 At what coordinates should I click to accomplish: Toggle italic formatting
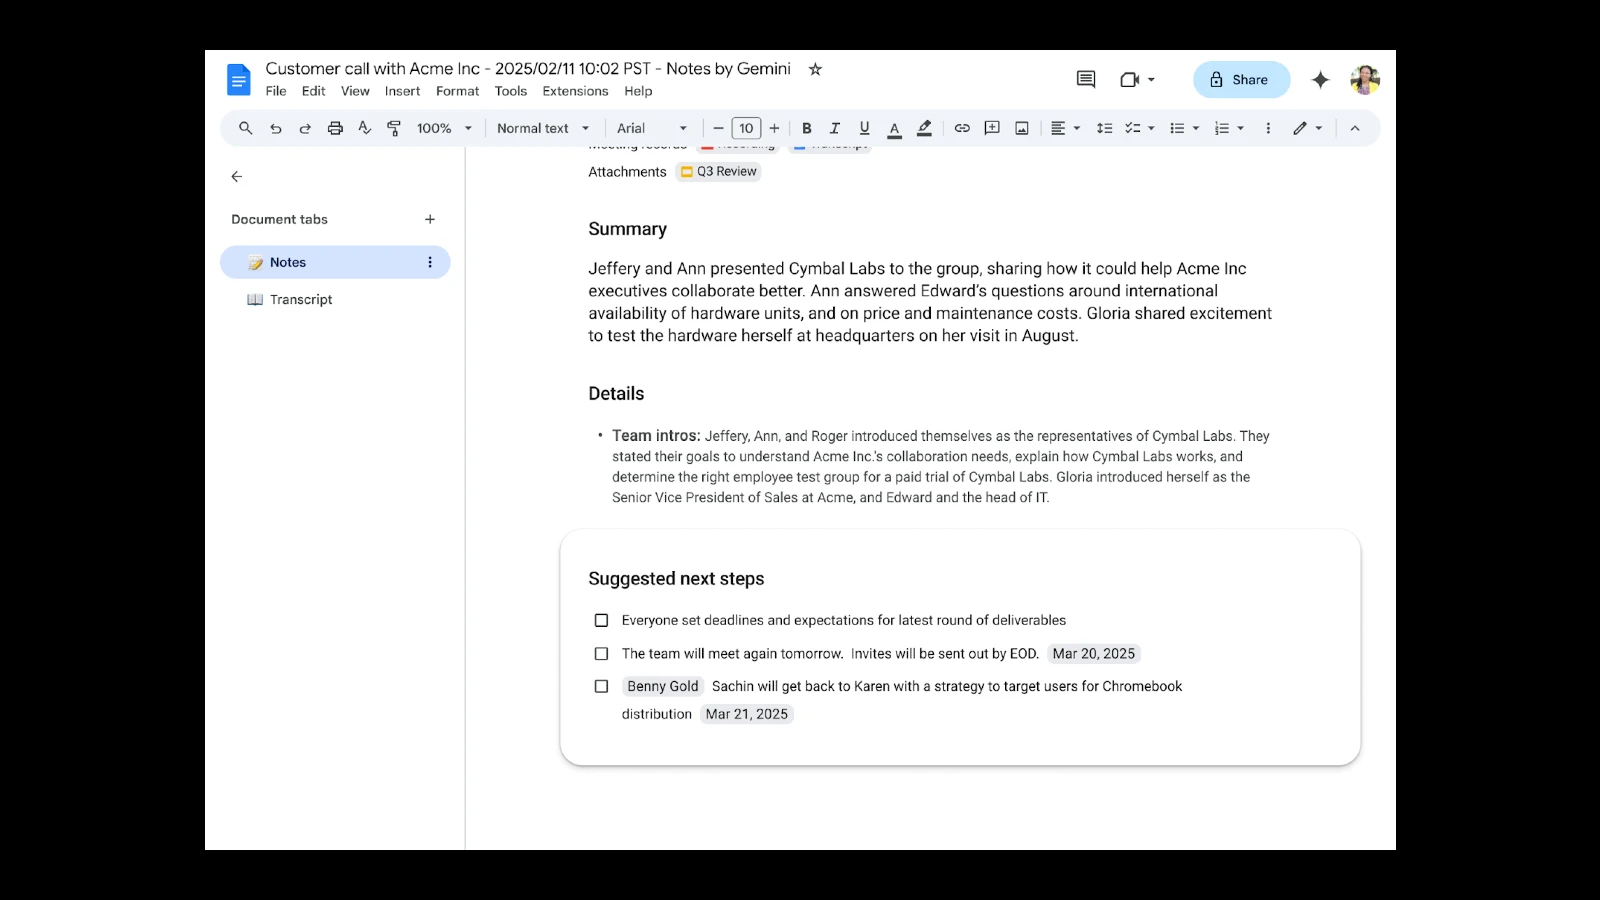(x=835, y=128)
